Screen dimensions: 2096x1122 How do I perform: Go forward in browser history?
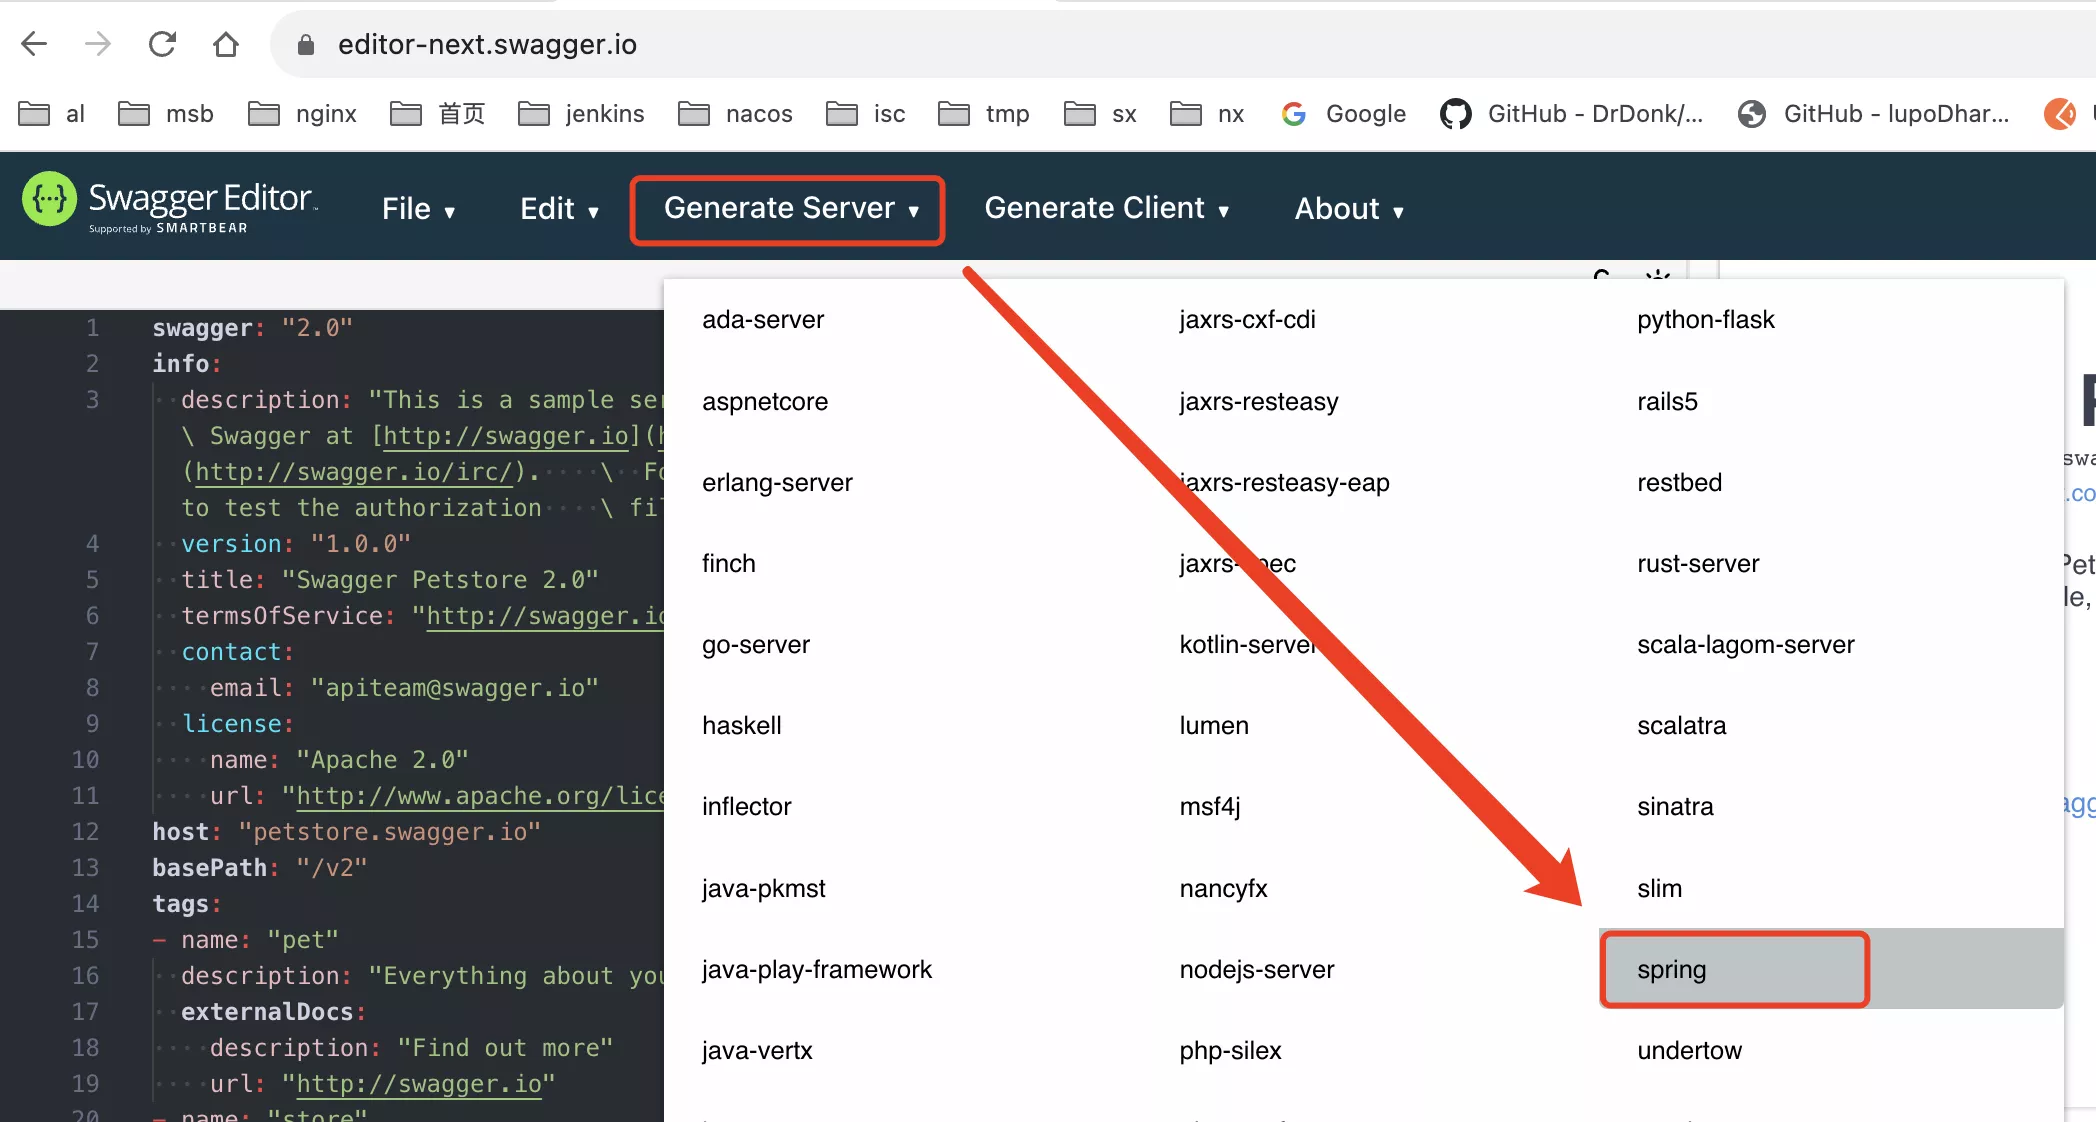(x=98, y=44)
